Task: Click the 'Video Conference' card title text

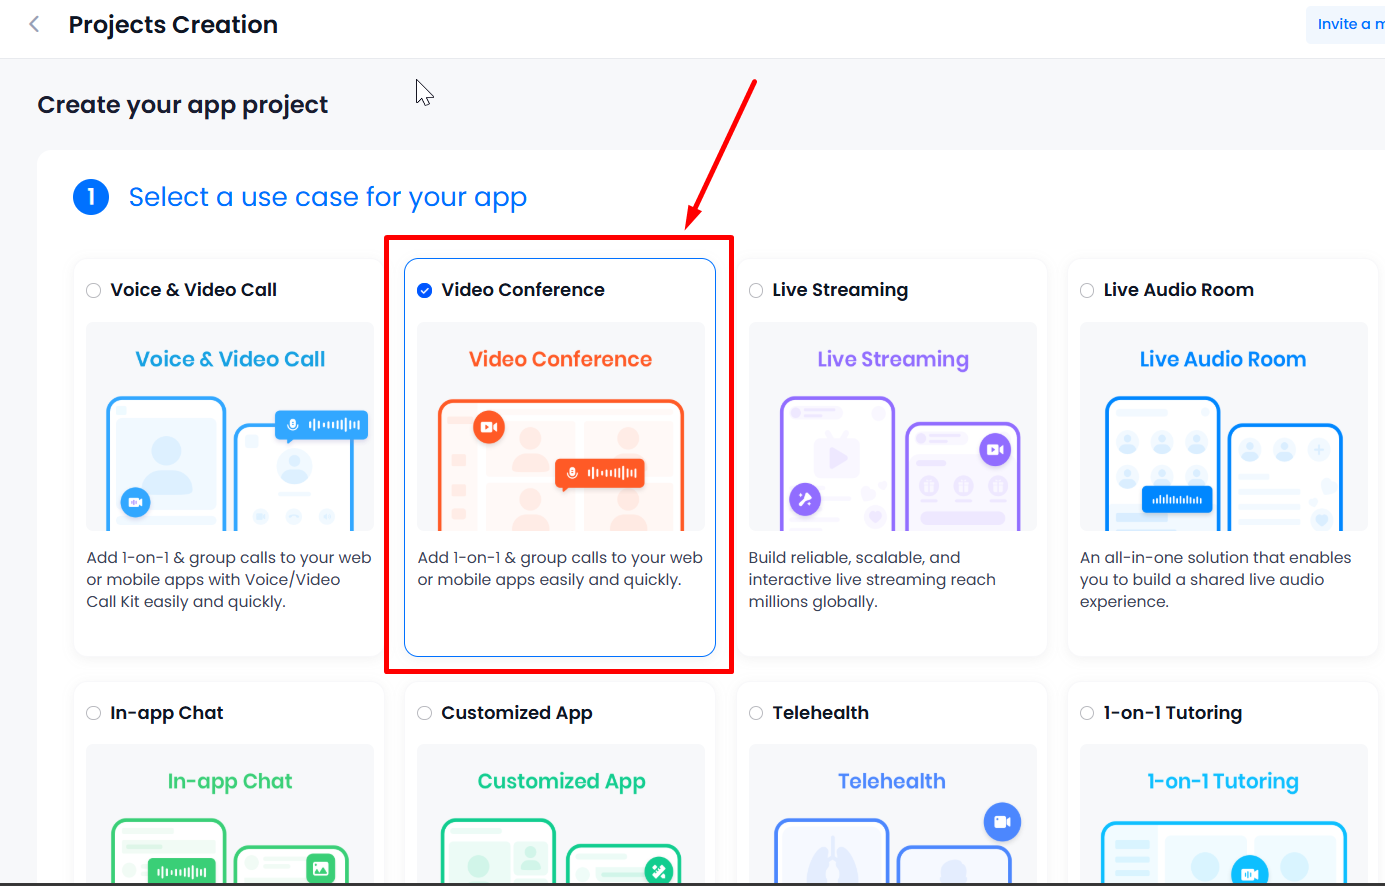Action: click(523, 290)
